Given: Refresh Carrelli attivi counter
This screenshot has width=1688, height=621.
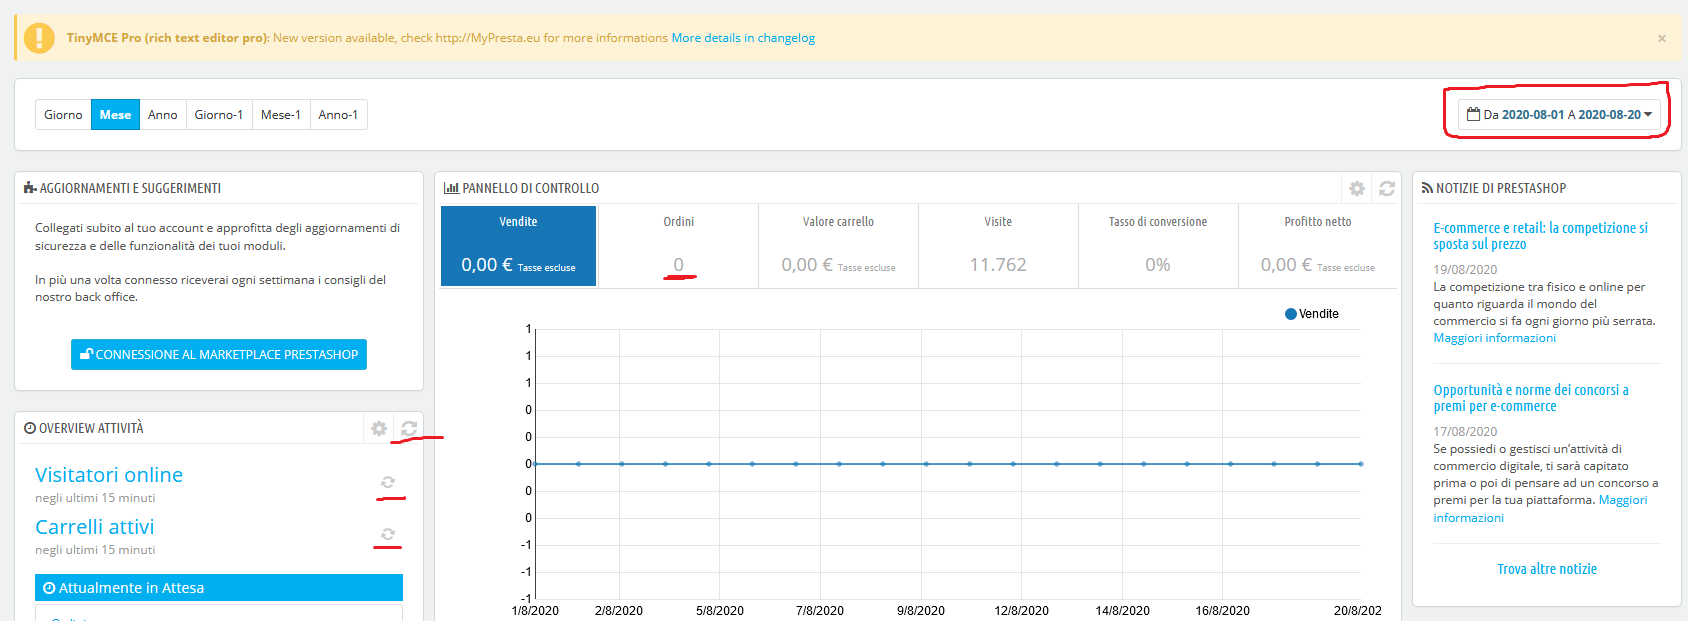Looking at the screenshot, I should click(388, 534).
